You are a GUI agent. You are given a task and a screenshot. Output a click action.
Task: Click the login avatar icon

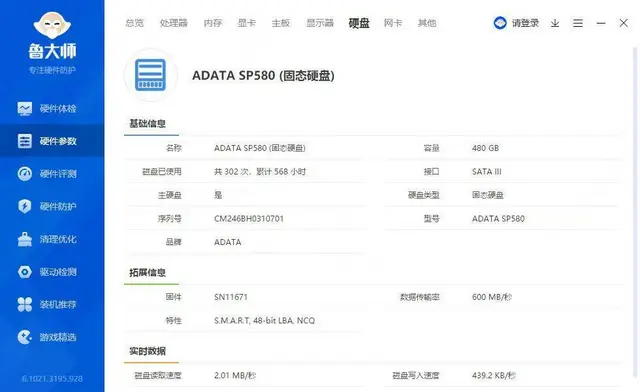coord(500,23)
